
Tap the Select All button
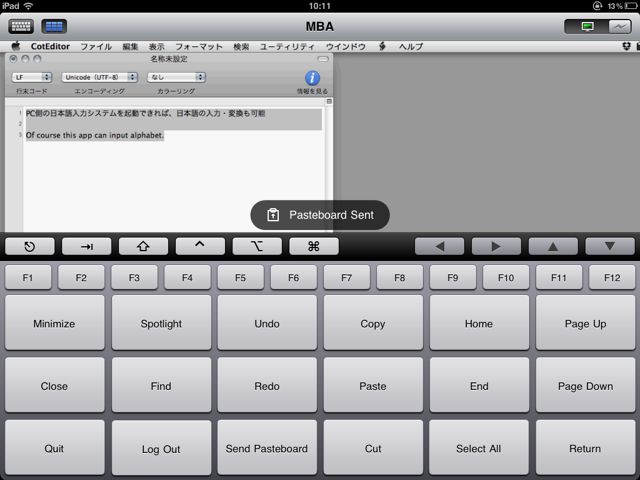click(479, 448)
